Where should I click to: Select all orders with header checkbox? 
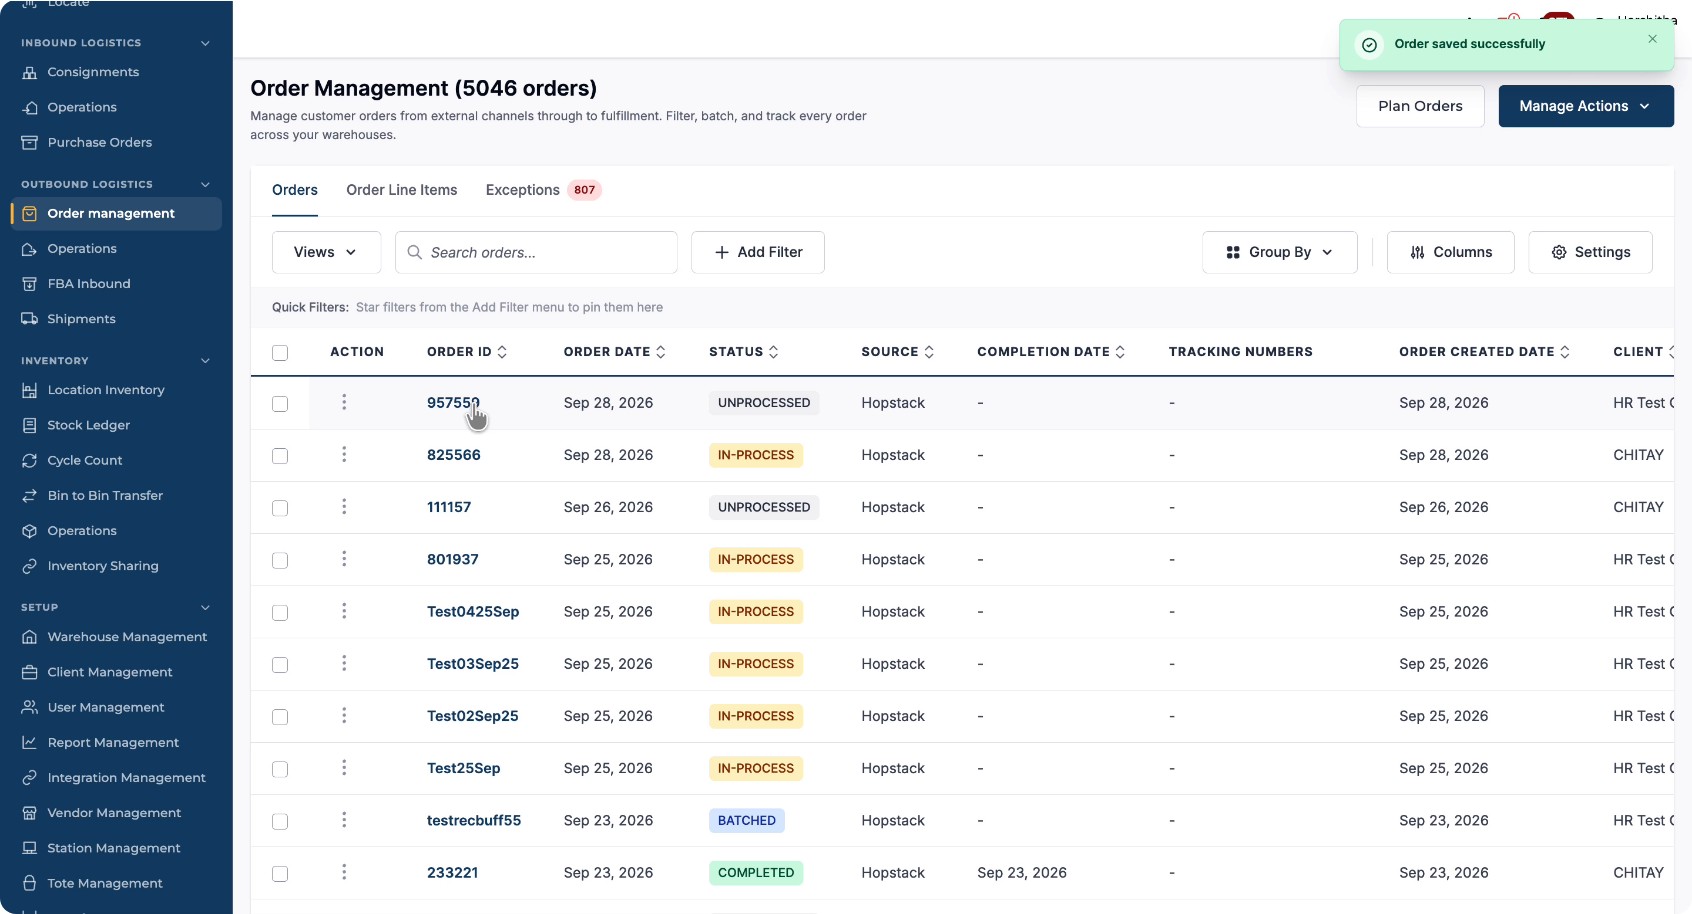pos(280,352)
